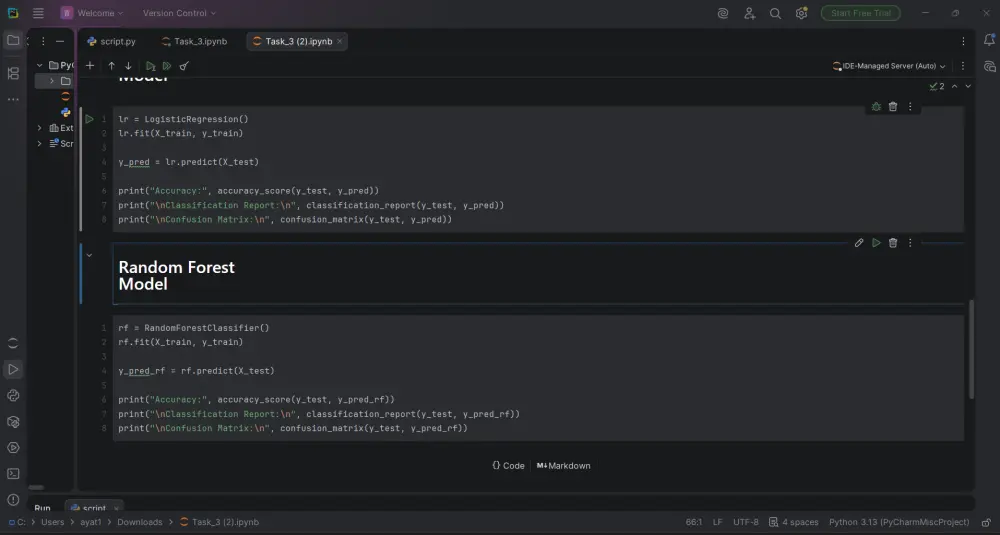Viewport: 1000px width, 535px height.
Task: Edit the Random Forest Model markdown cell
Action: tap(859, 242)
